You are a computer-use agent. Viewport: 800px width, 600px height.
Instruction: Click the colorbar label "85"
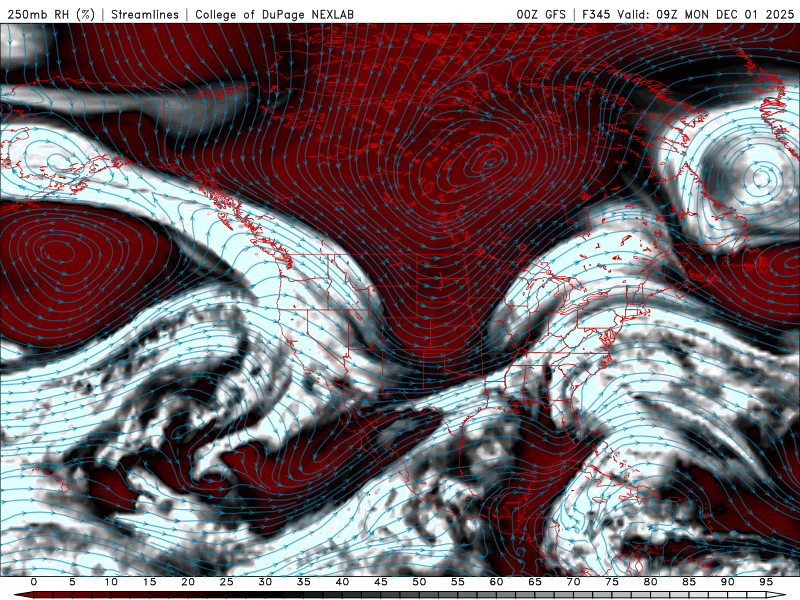tap(689, 582)
